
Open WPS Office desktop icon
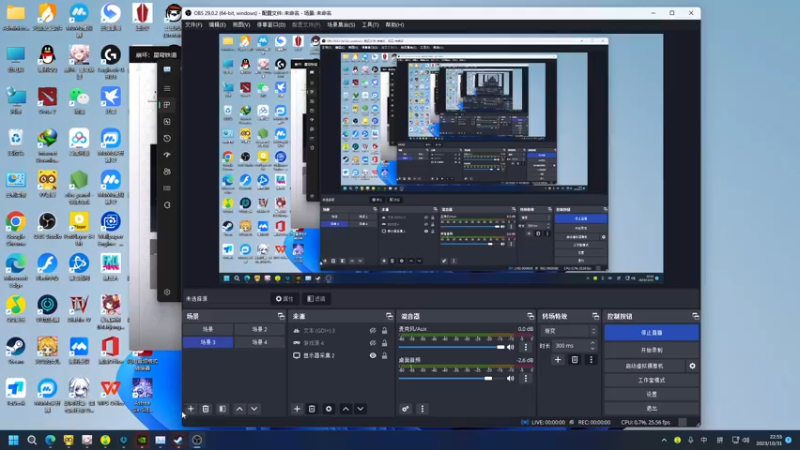pyautogui.click(x=111, y=392)
